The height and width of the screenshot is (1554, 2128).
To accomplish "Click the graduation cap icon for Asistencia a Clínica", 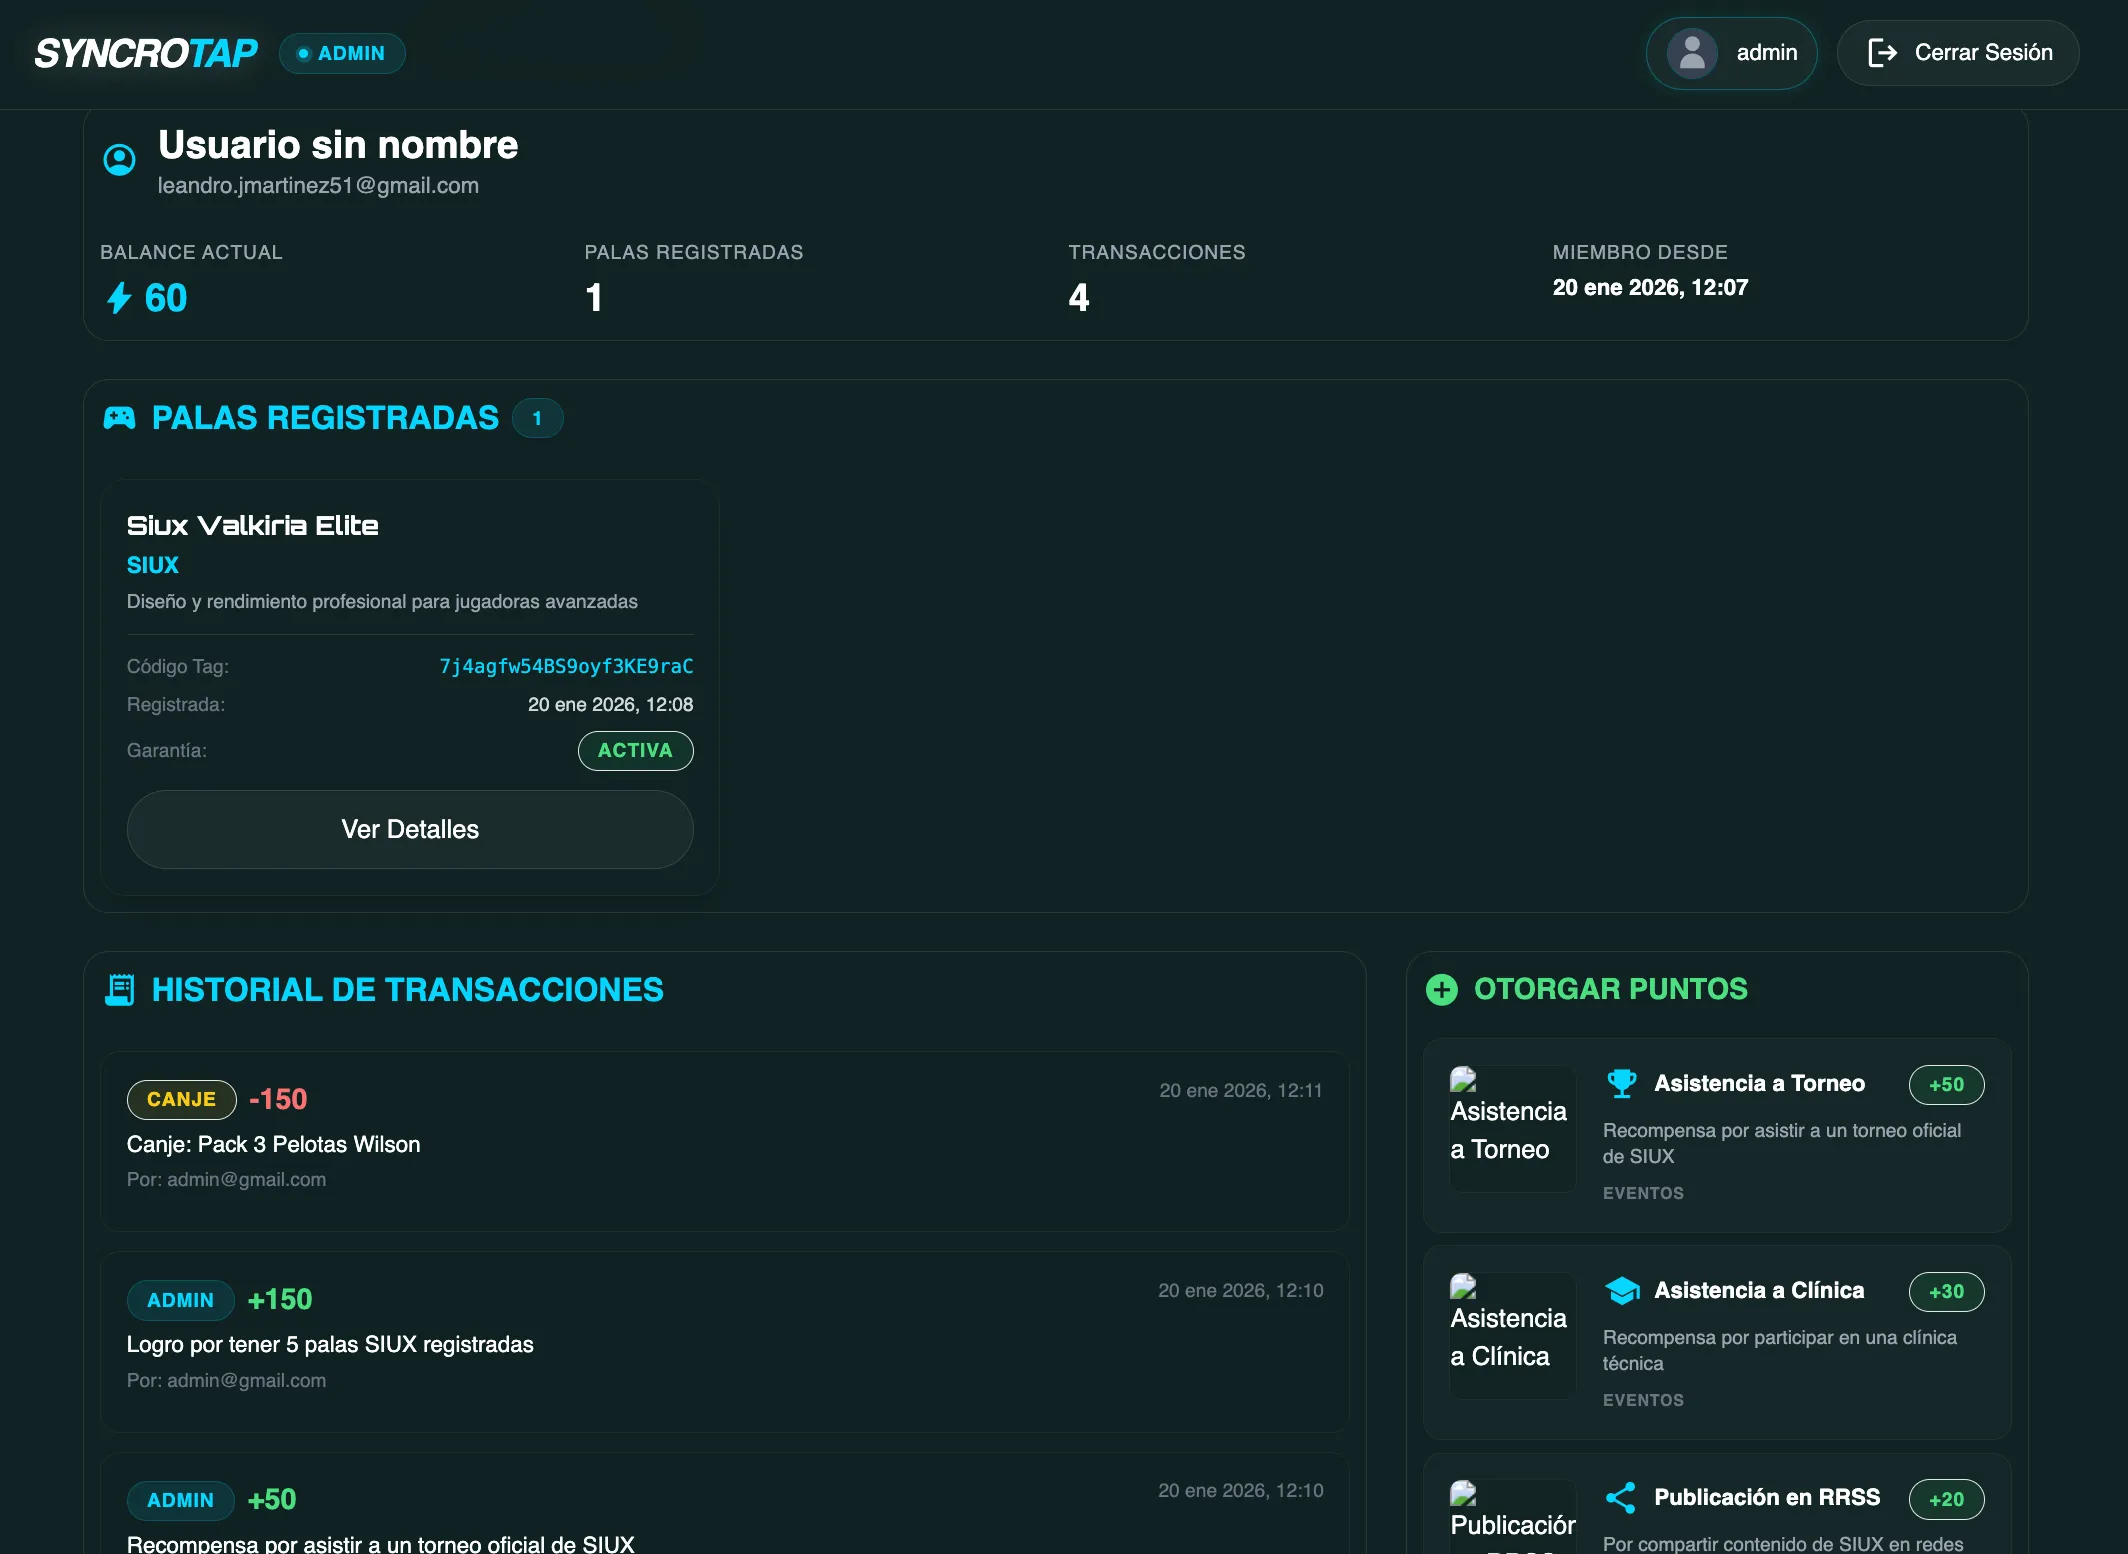I will [1621, 1290].
